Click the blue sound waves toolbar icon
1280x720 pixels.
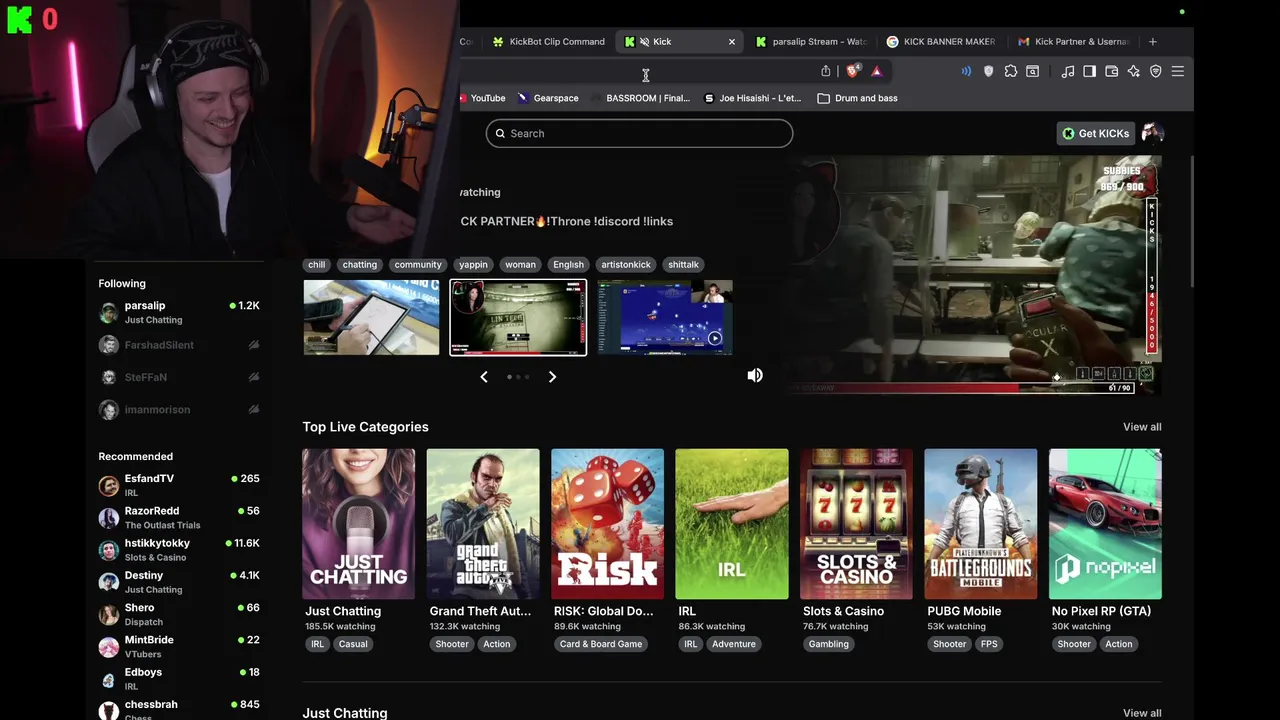[966, 71]
